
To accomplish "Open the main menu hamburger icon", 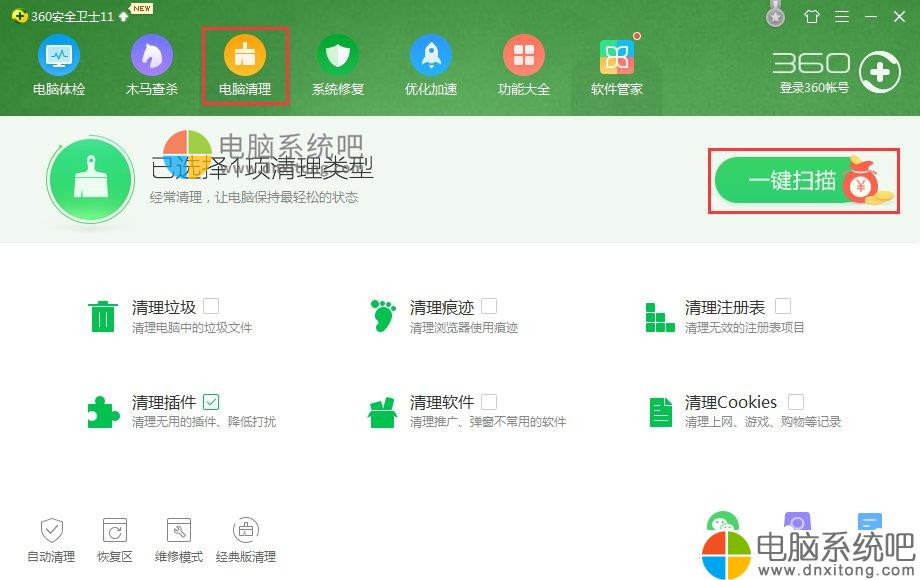I will 842,16.
